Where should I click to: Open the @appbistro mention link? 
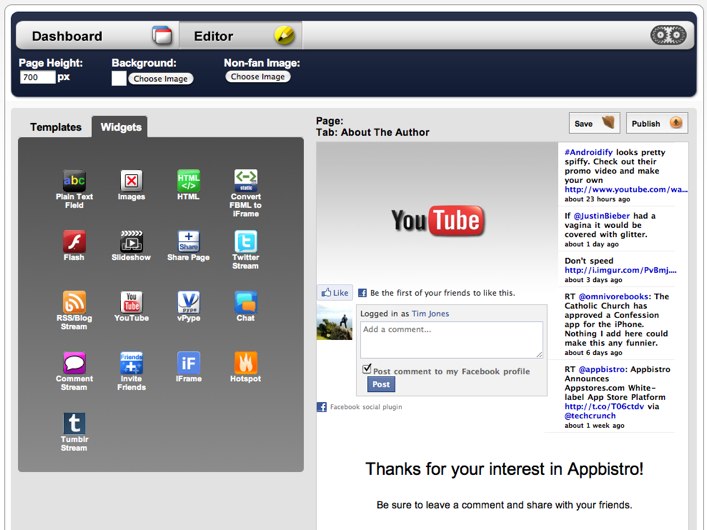point(602,369)
